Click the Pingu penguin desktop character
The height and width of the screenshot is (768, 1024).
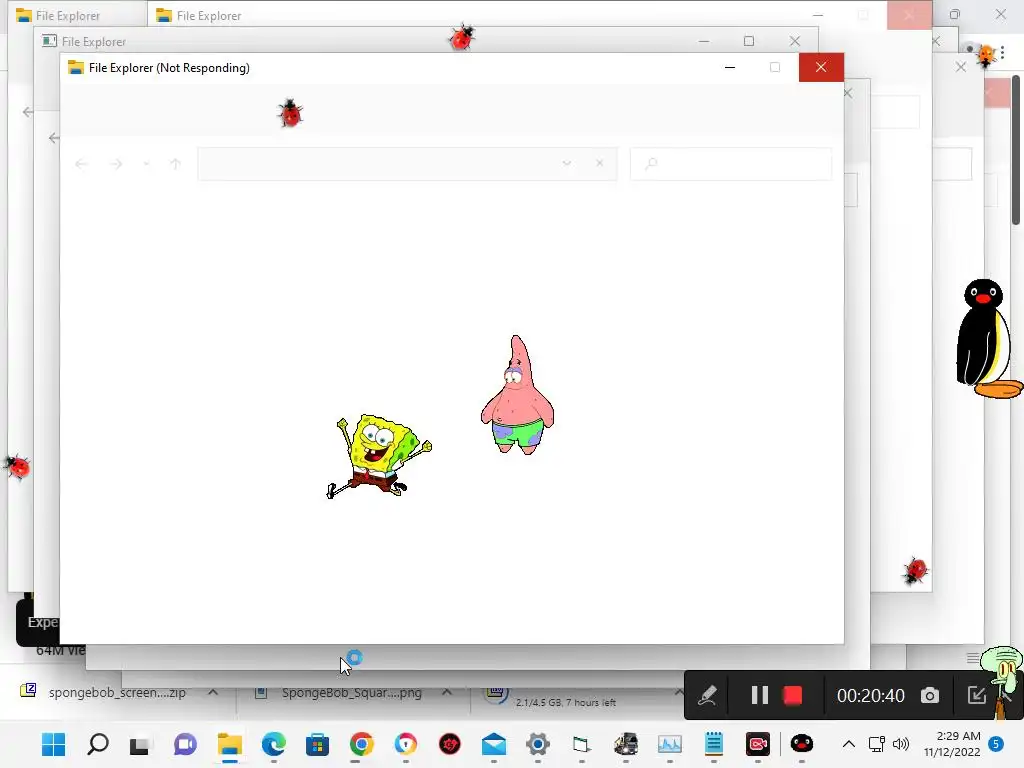point(989,338)
